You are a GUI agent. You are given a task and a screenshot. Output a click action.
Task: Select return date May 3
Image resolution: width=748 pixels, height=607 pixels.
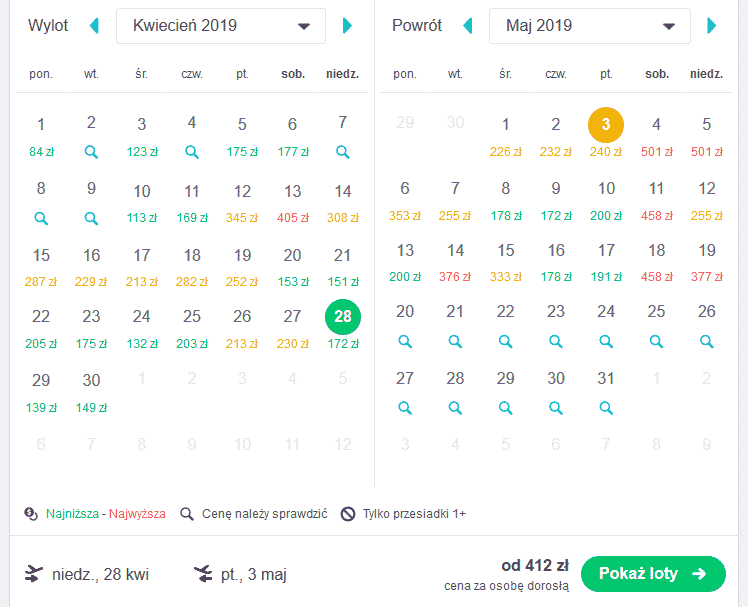606,125
